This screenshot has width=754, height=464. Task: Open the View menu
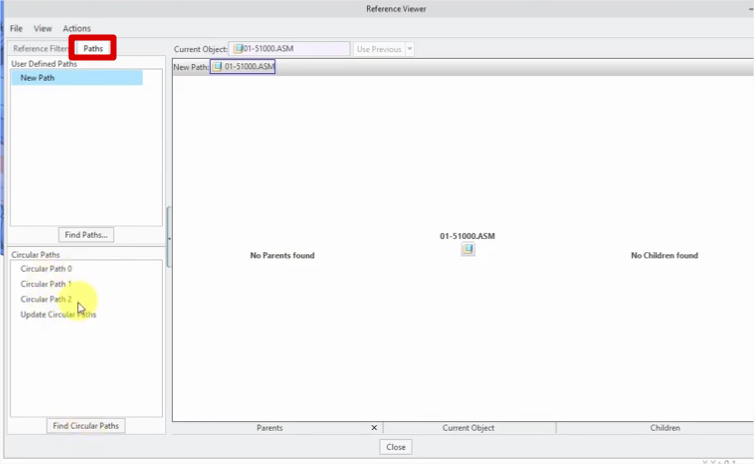pos(43,28)
